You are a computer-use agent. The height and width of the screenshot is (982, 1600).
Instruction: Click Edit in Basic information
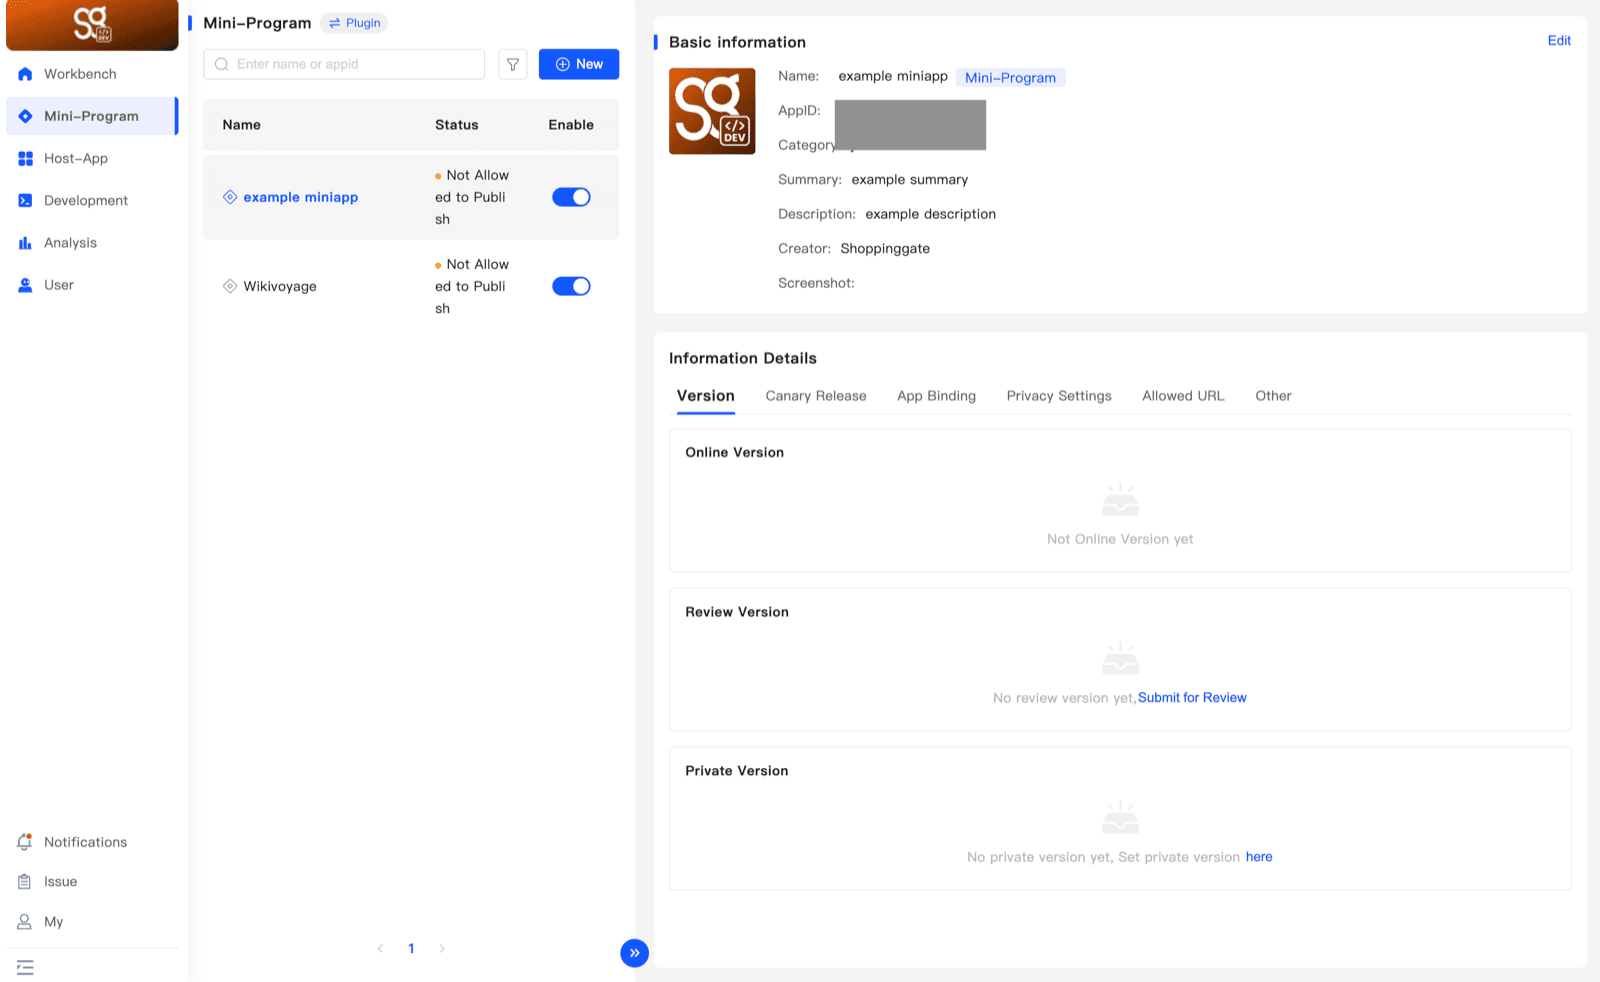1559,40
